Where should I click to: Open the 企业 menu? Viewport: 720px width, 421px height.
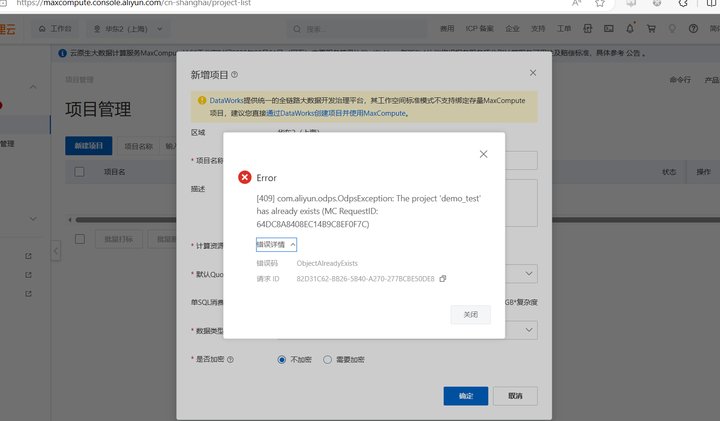coord(512,28)
